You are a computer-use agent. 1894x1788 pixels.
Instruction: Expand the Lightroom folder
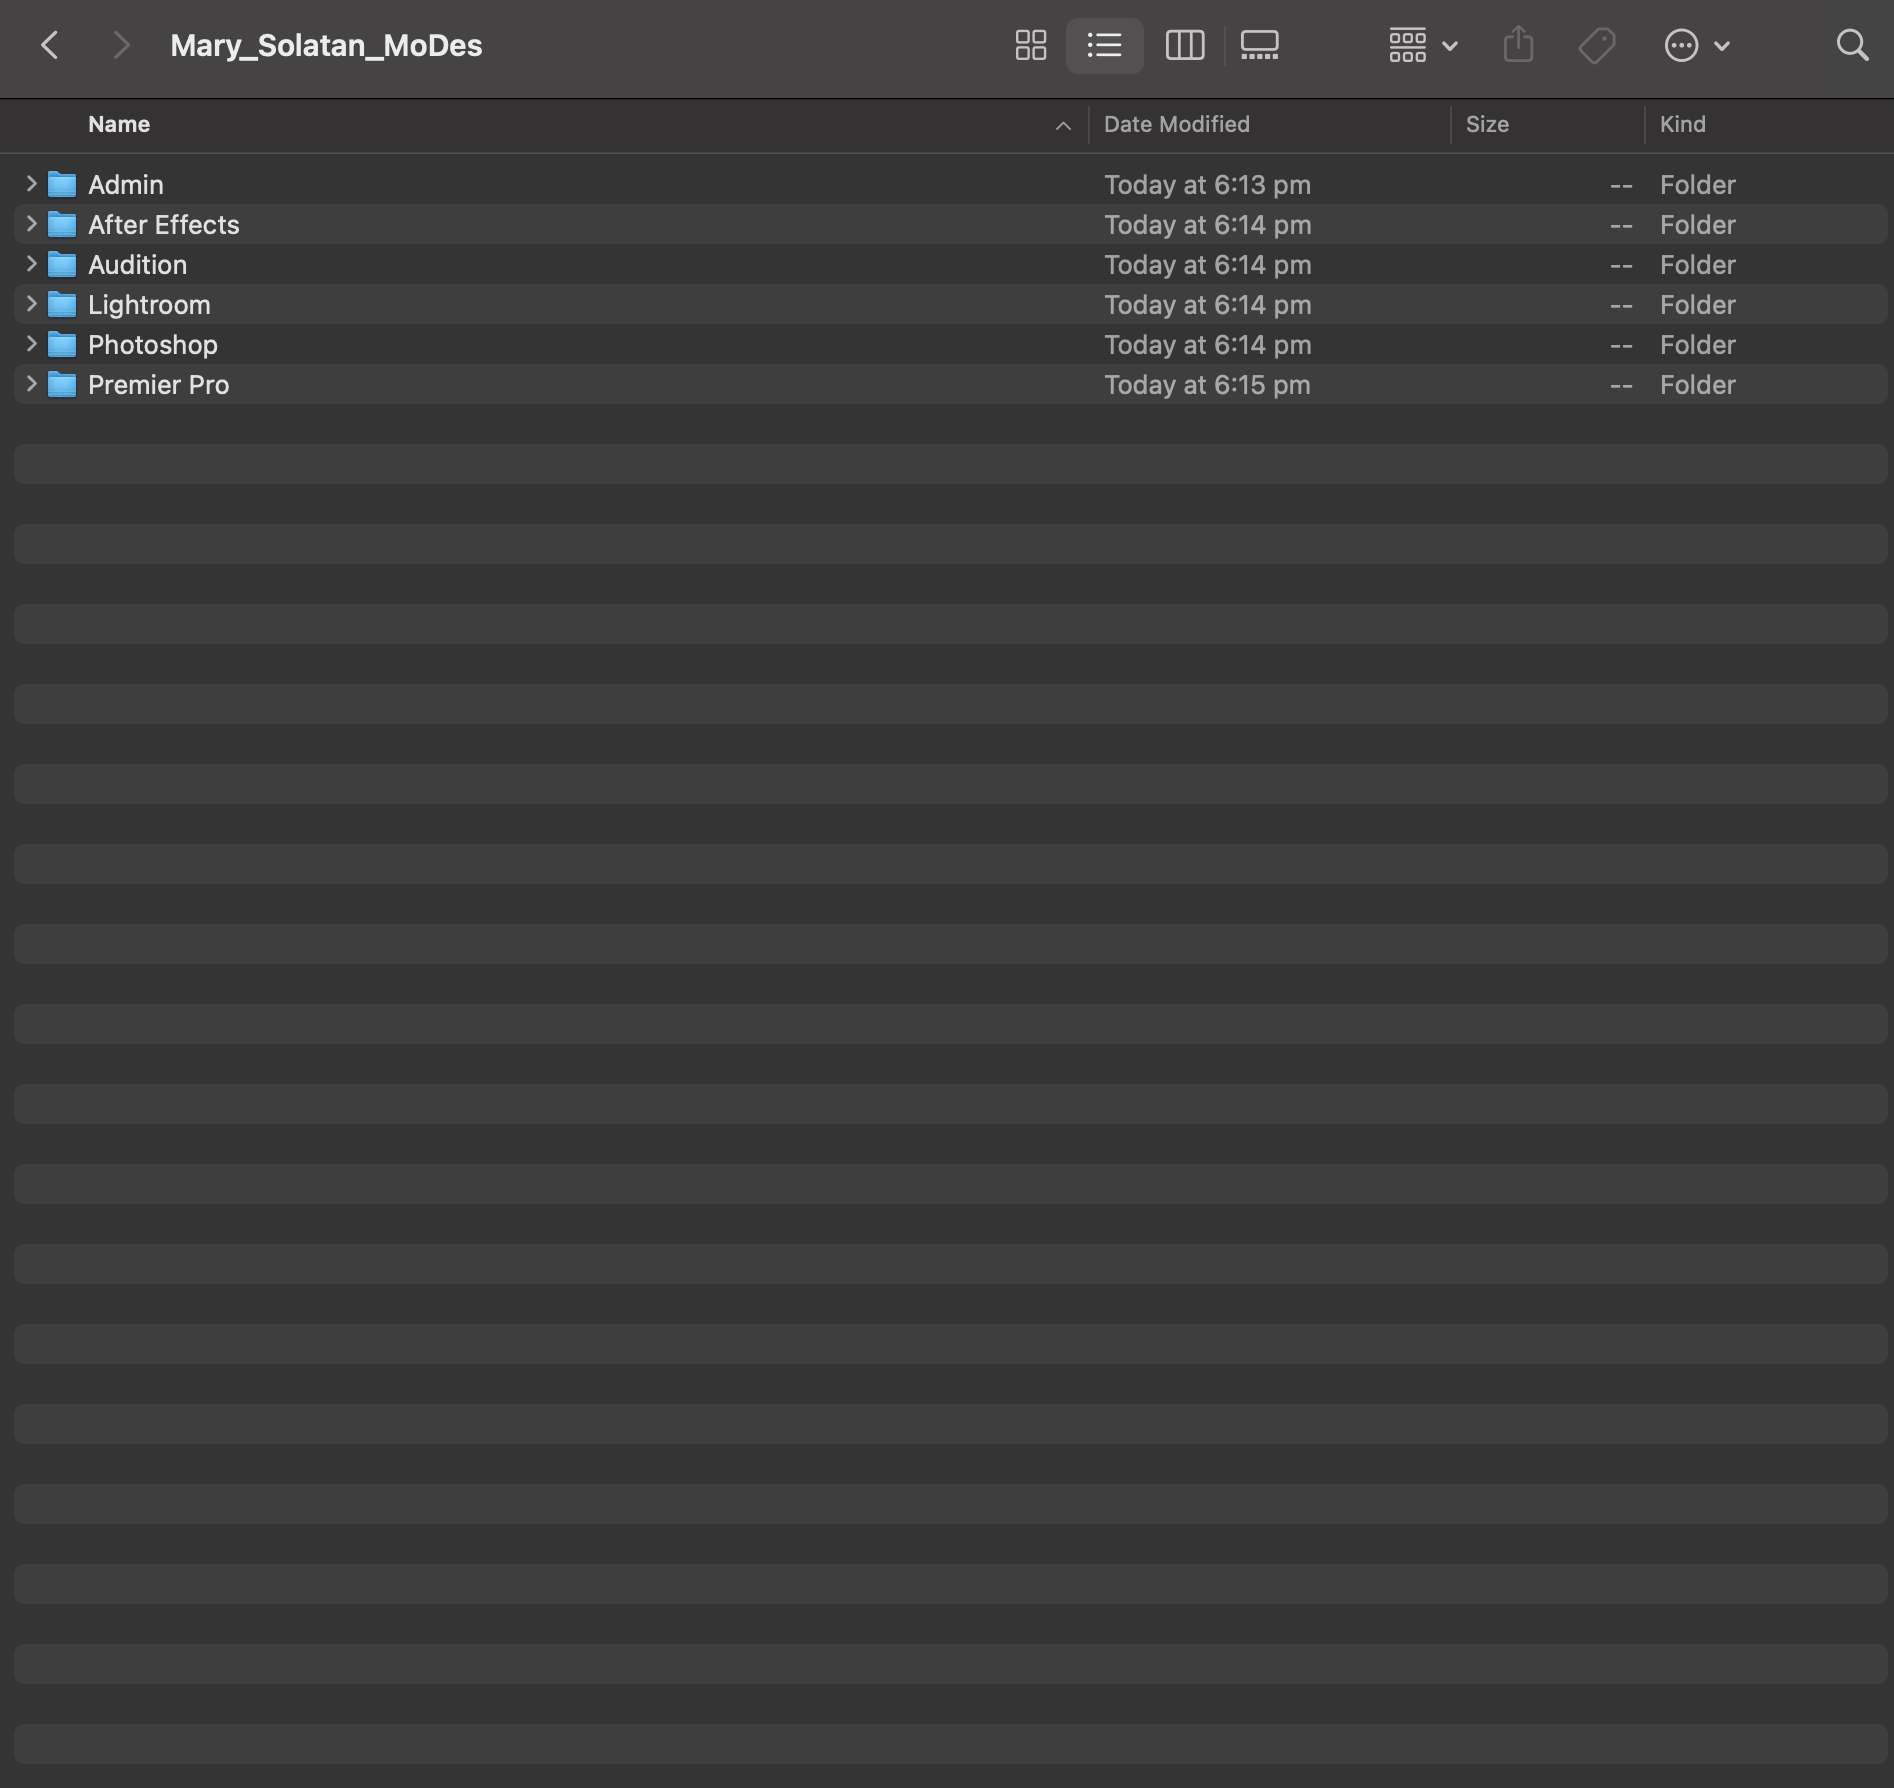click(x=31, y=304)
